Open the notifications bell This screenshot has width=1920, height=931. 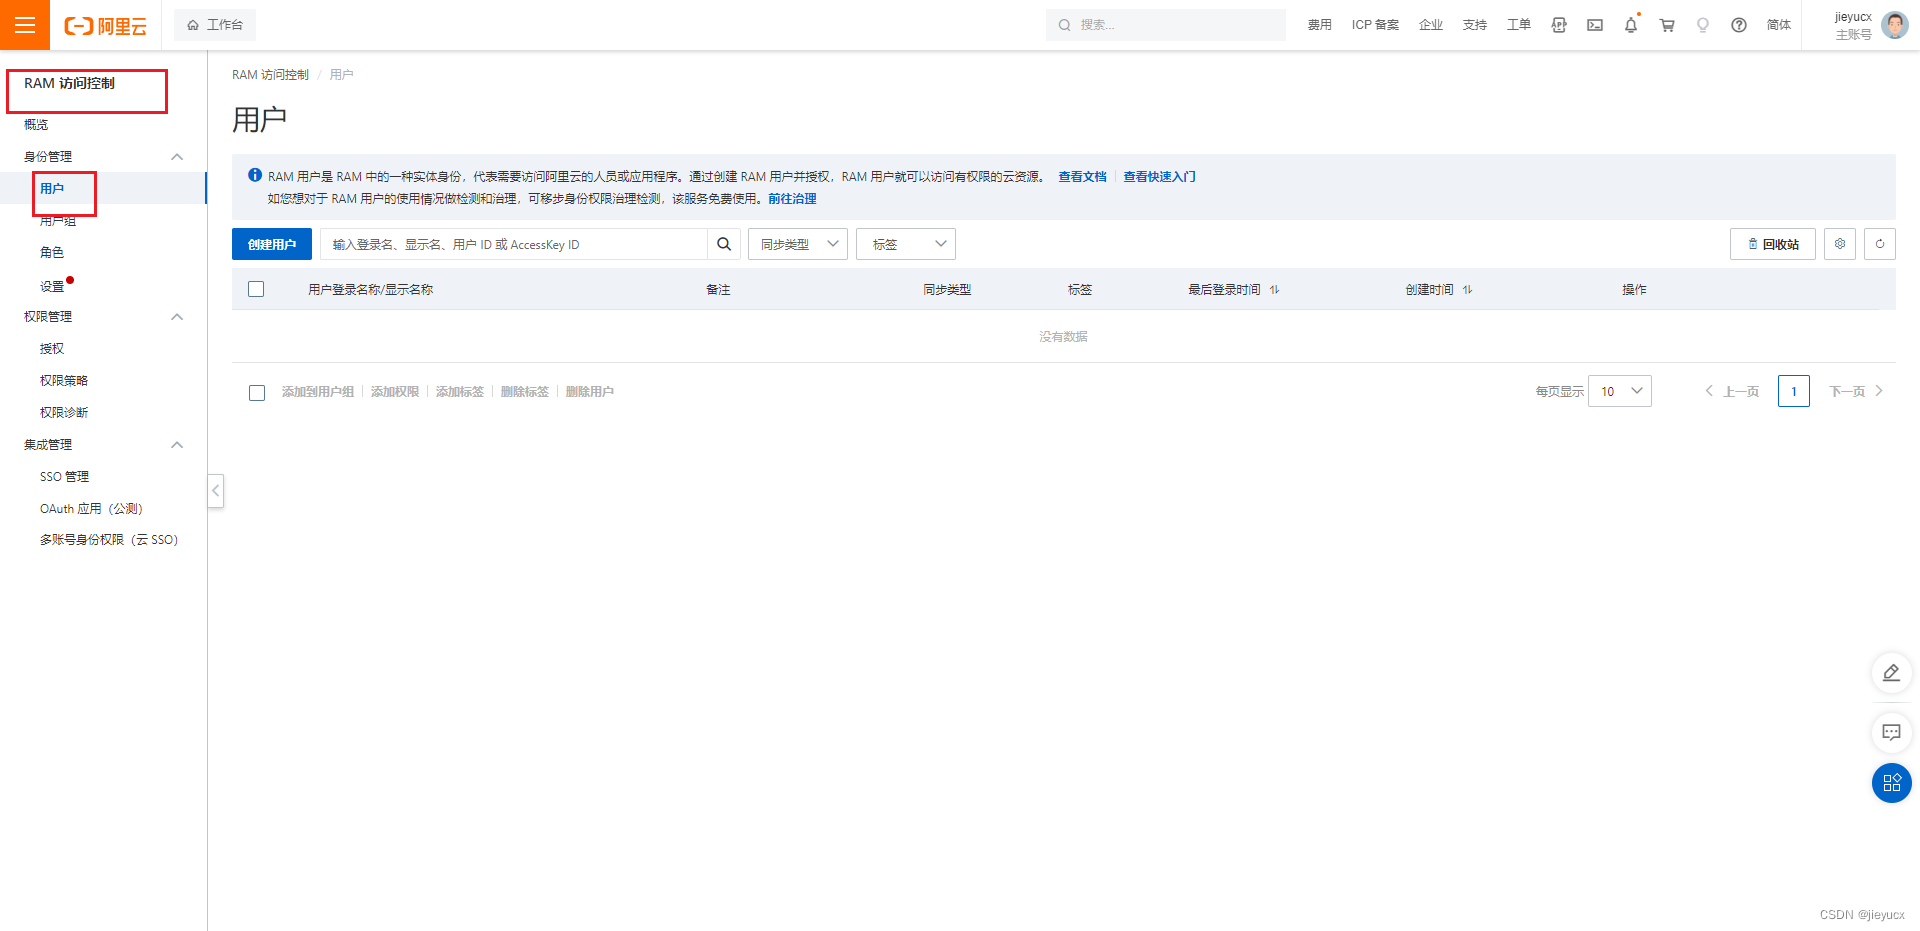tap(1631, 25)
